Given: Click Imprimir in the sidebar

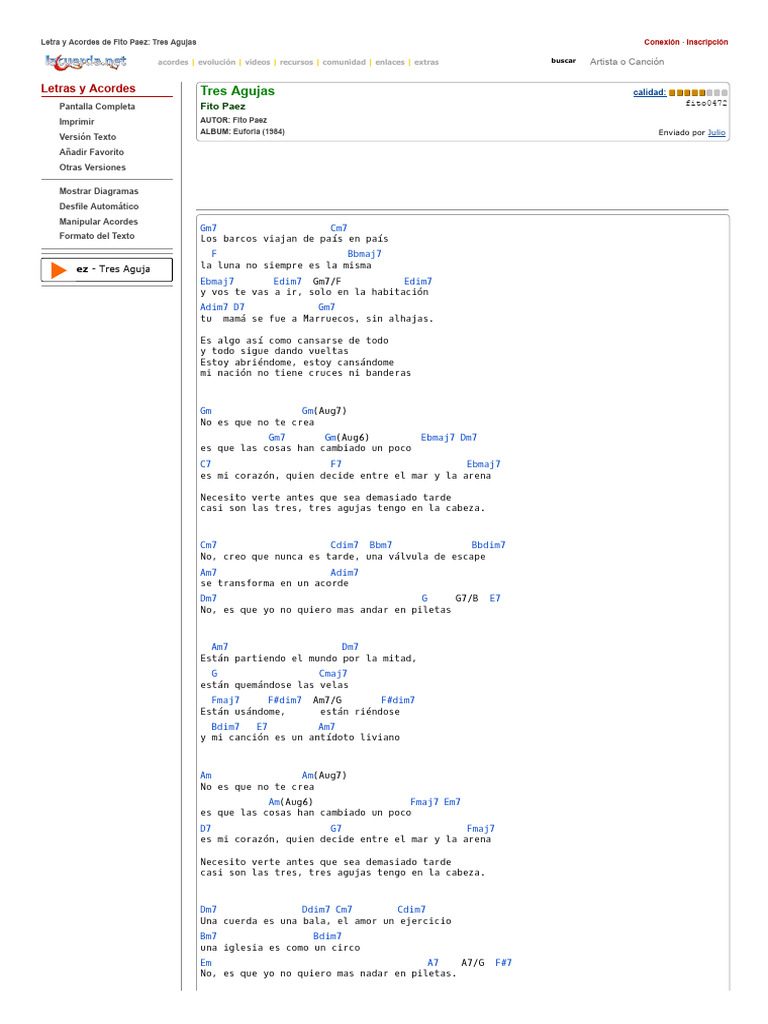Looking at the screenshot, I should (x=76, y=121).
